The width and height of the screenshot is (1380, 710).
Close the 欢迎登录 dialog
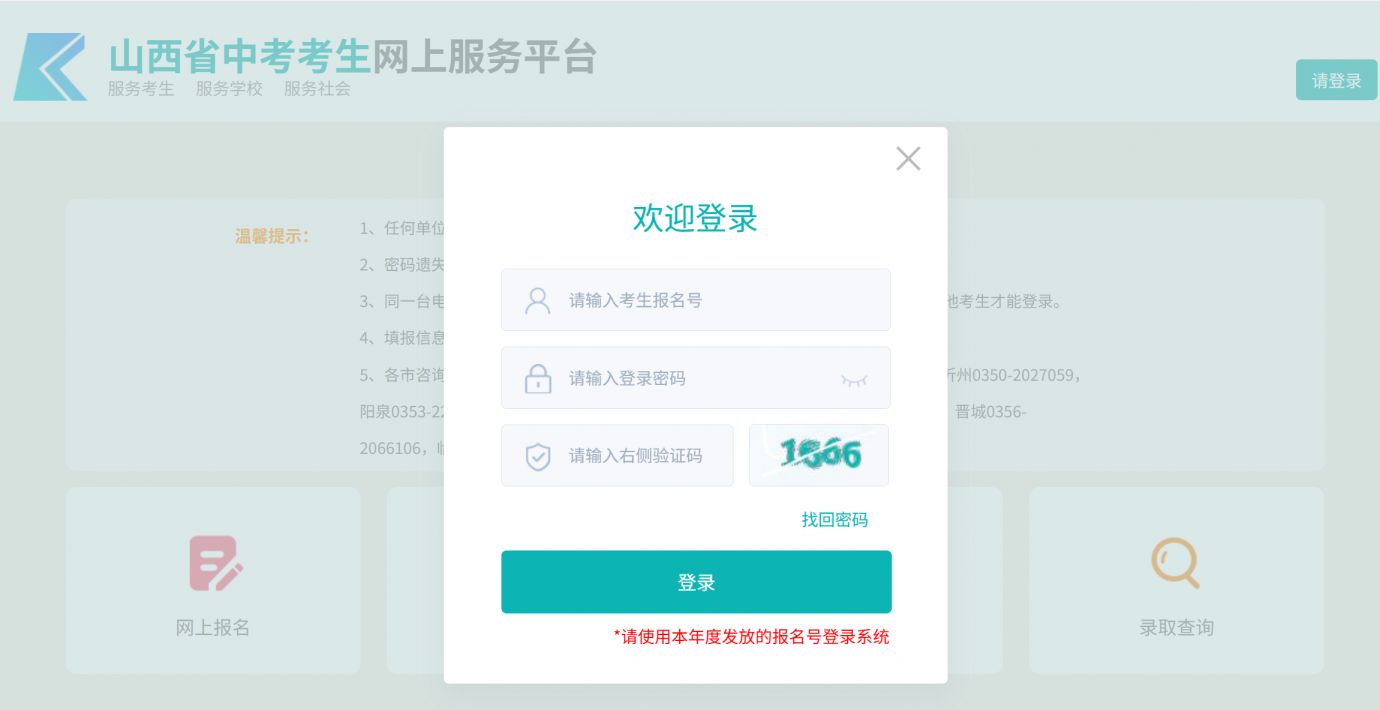pyautogui.click(x=907, y=158)
